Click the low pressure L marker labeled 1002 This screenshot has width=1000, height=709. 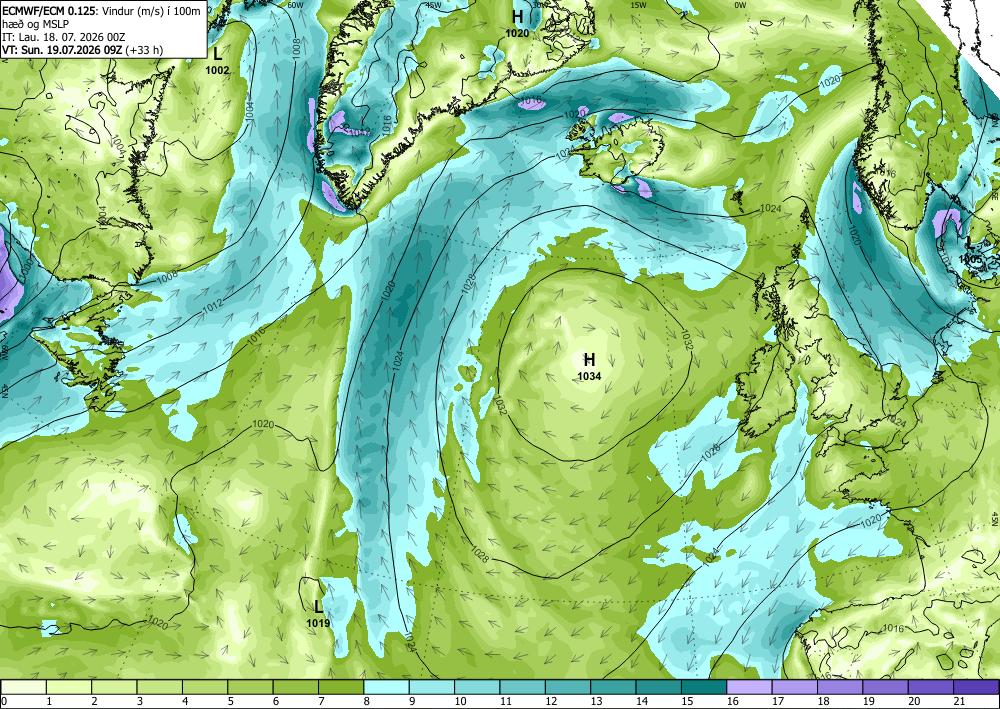point(217,54)
